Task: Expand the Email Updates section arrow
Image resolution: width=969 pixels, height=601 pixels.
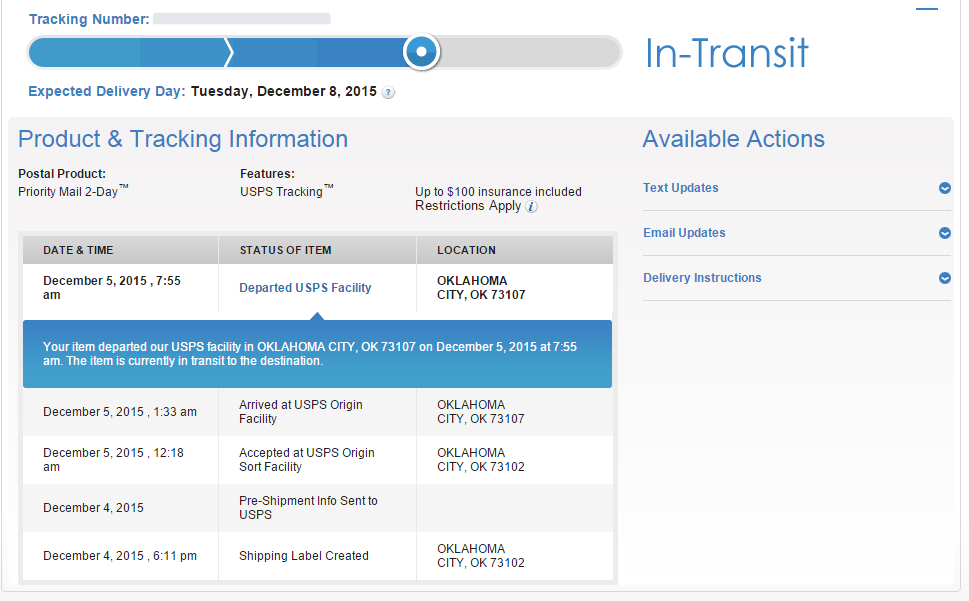Action: pyautogui.click(x=944, y=233)
